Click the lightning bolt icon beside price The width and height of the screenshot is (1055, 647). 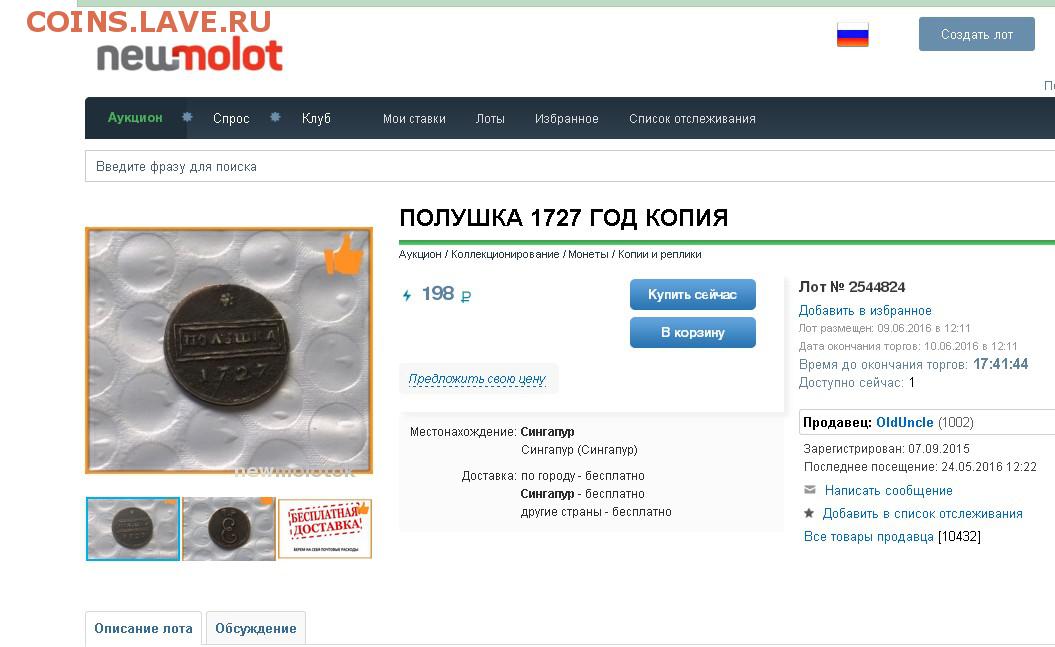coord(406,295)
